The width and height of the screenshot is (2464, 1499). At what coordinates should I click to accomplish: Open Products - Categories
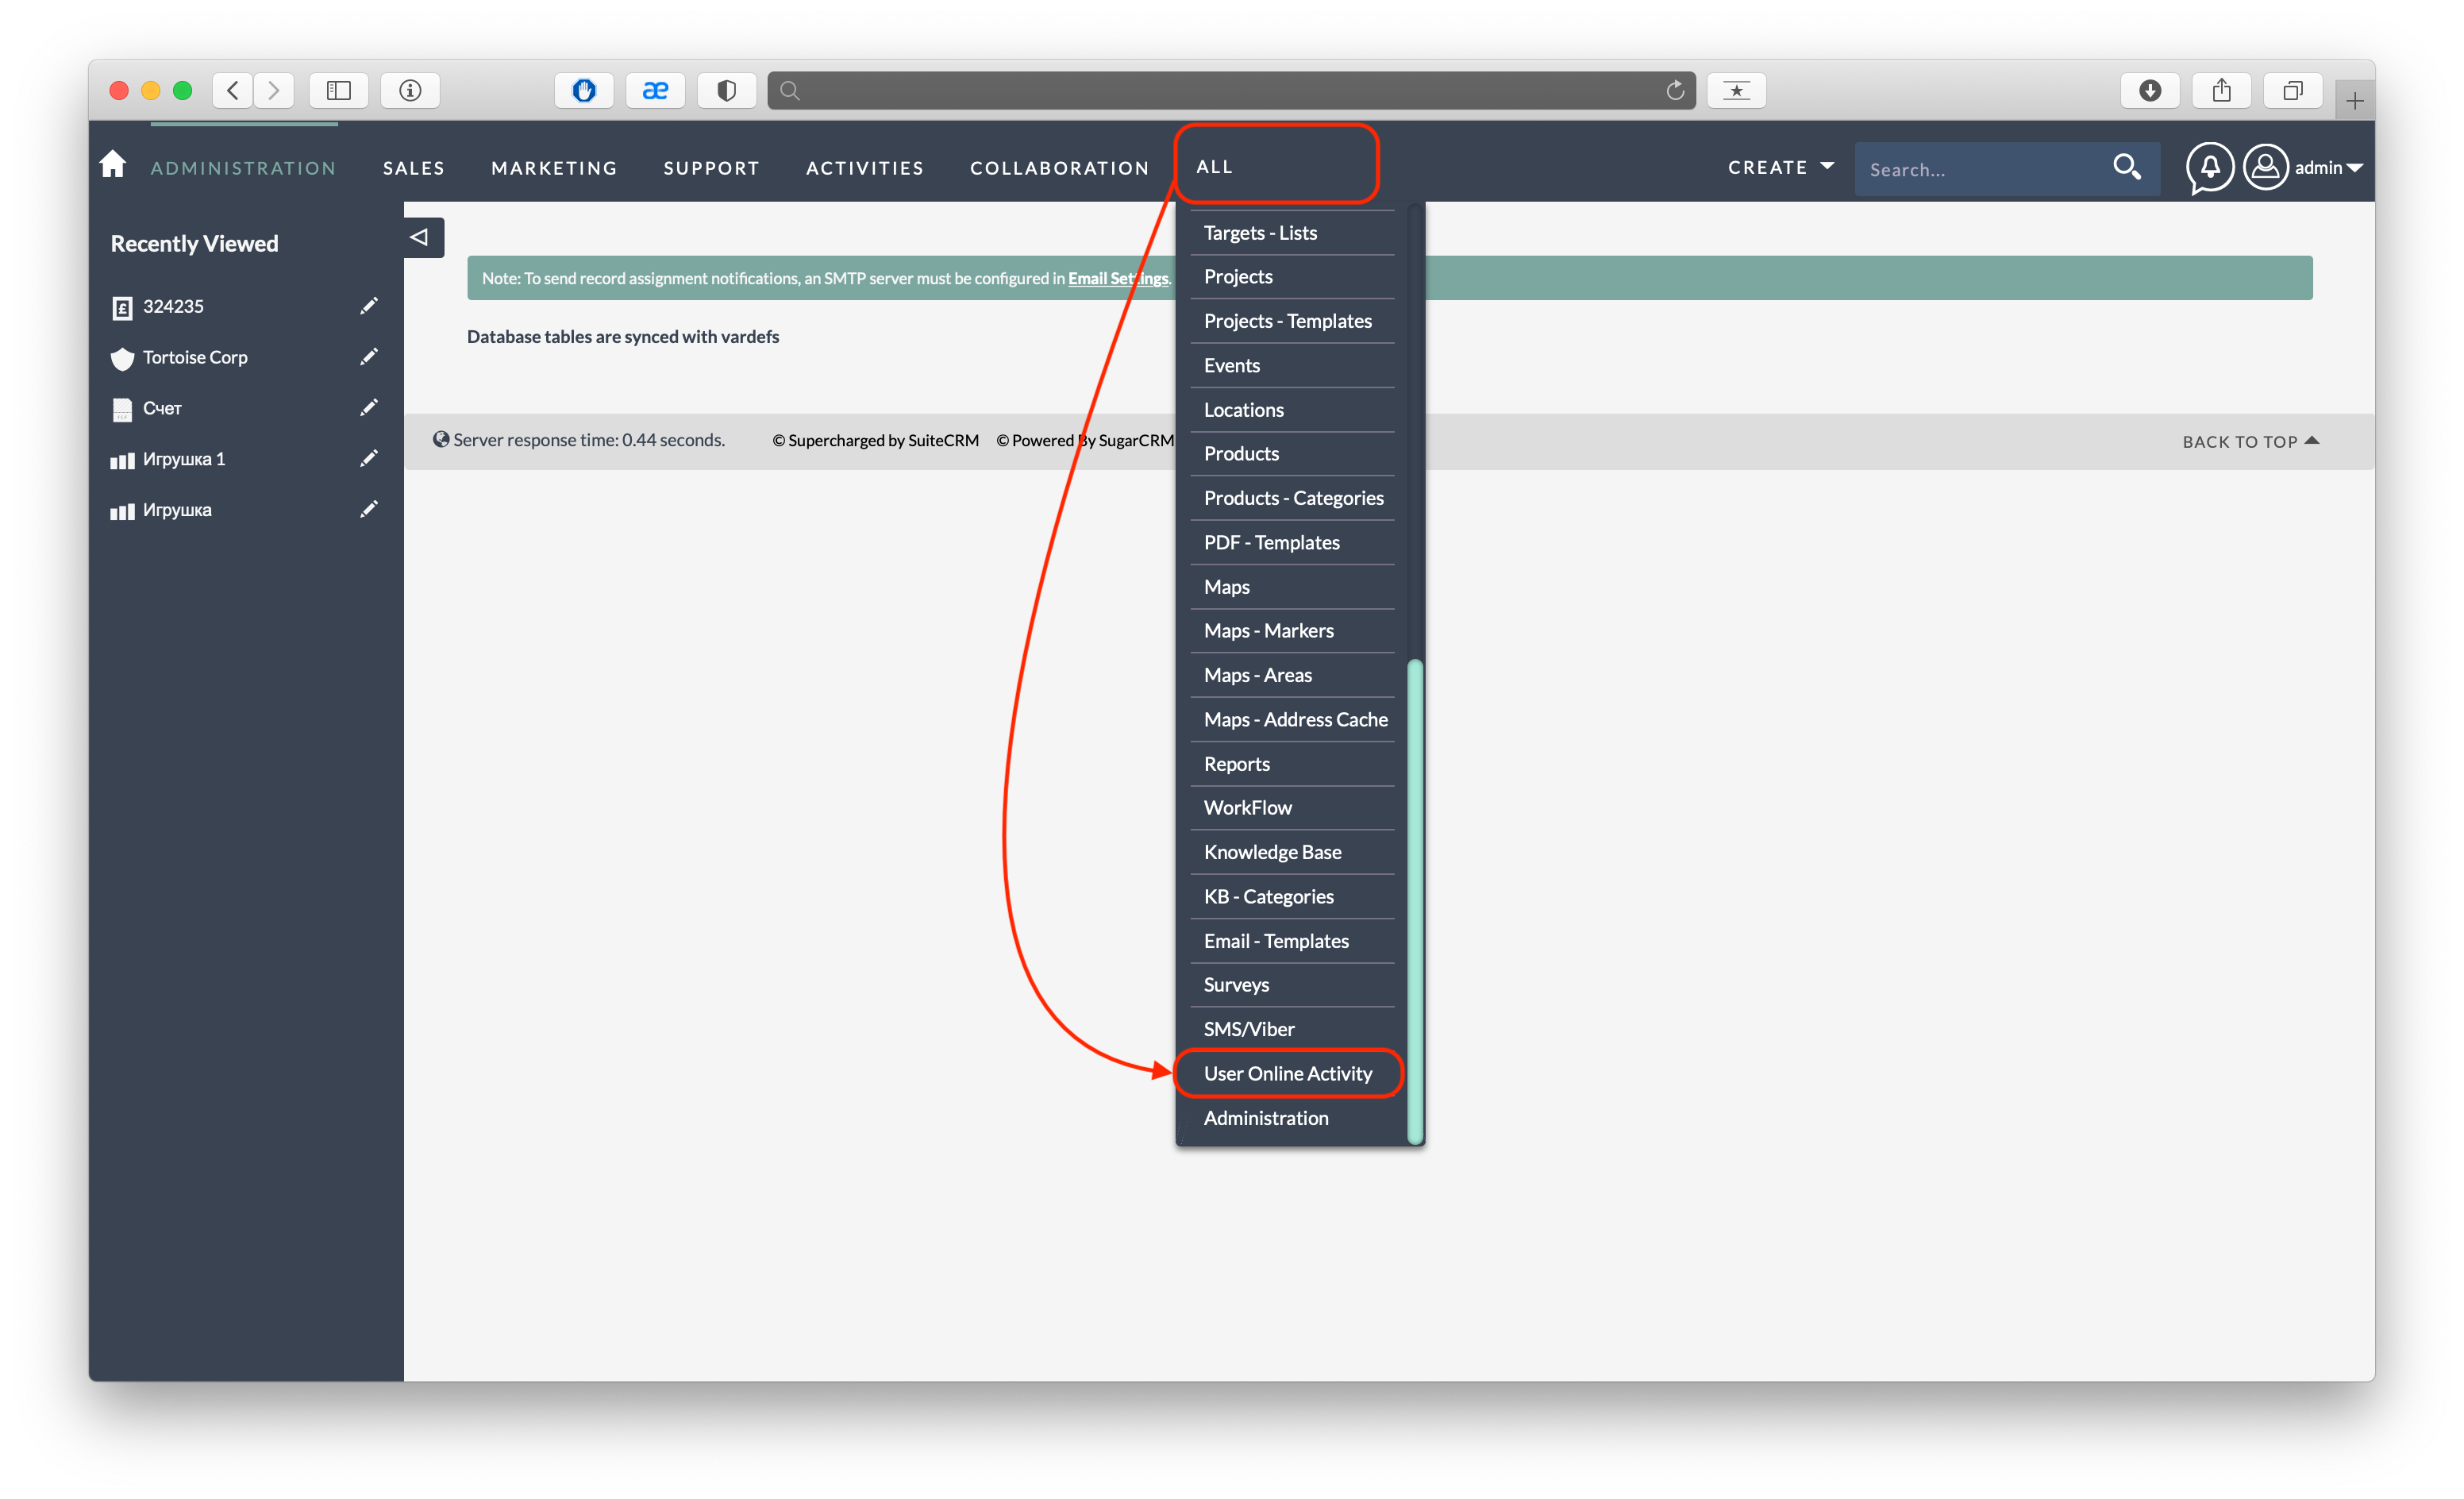[x=1292, y=498]
